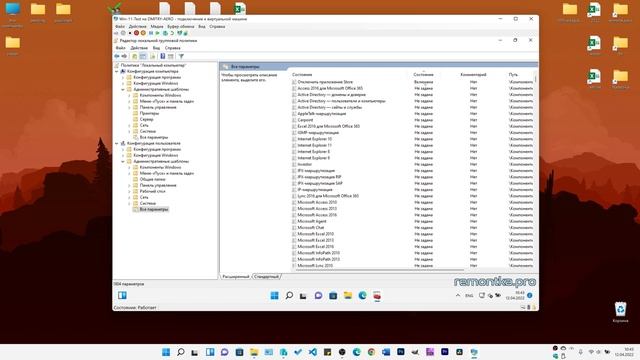Viewport: 640px width, 360px height.
Task: Click the Widgets icon on VM taskbar
Action: pos(122,295)
